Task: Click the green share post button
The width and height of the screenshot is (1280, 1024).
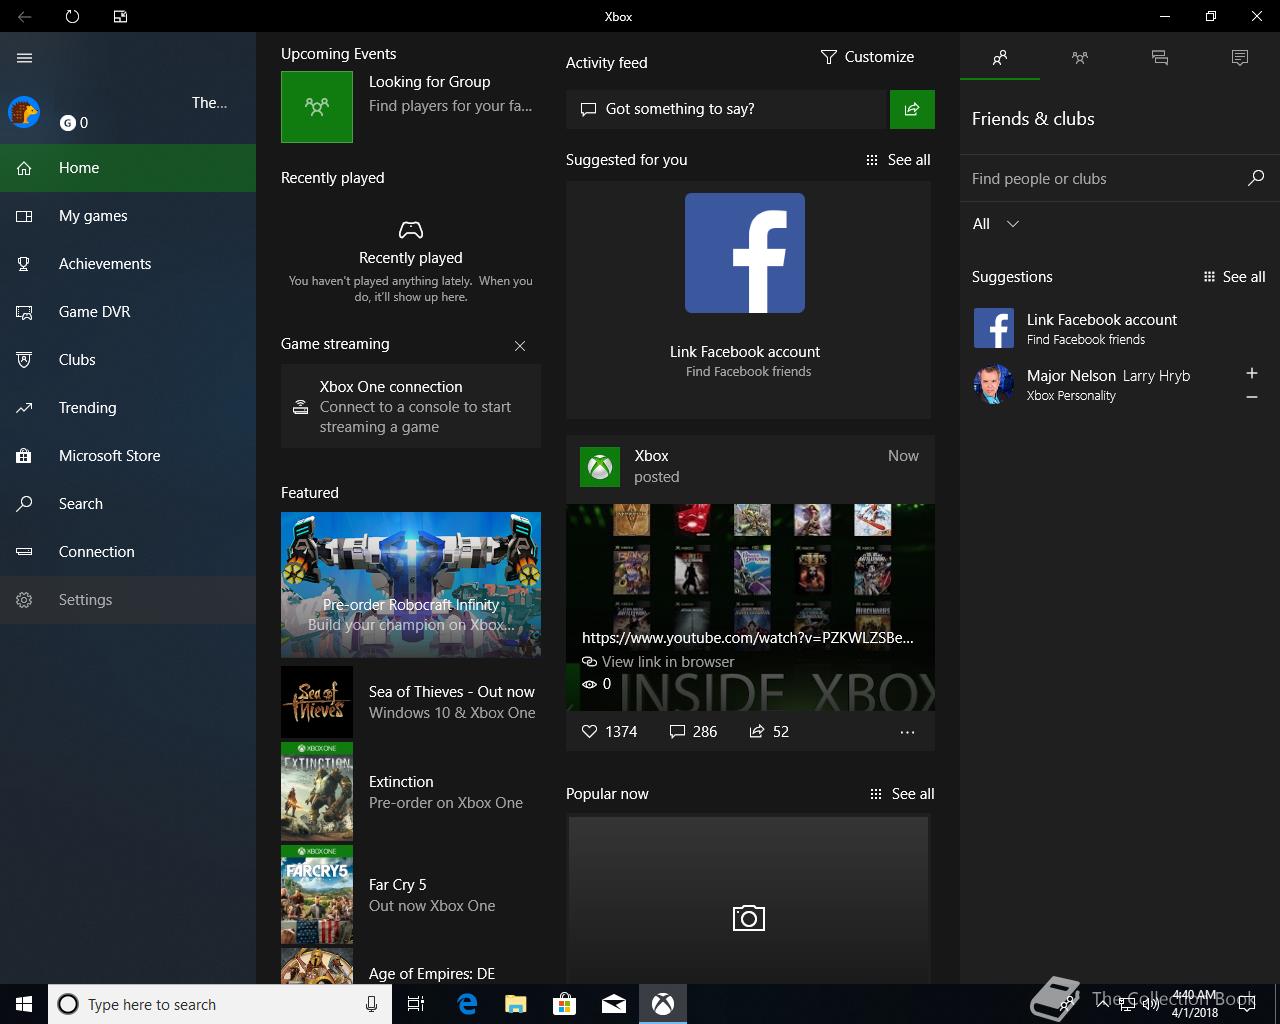Action: [x=912, y=109]
